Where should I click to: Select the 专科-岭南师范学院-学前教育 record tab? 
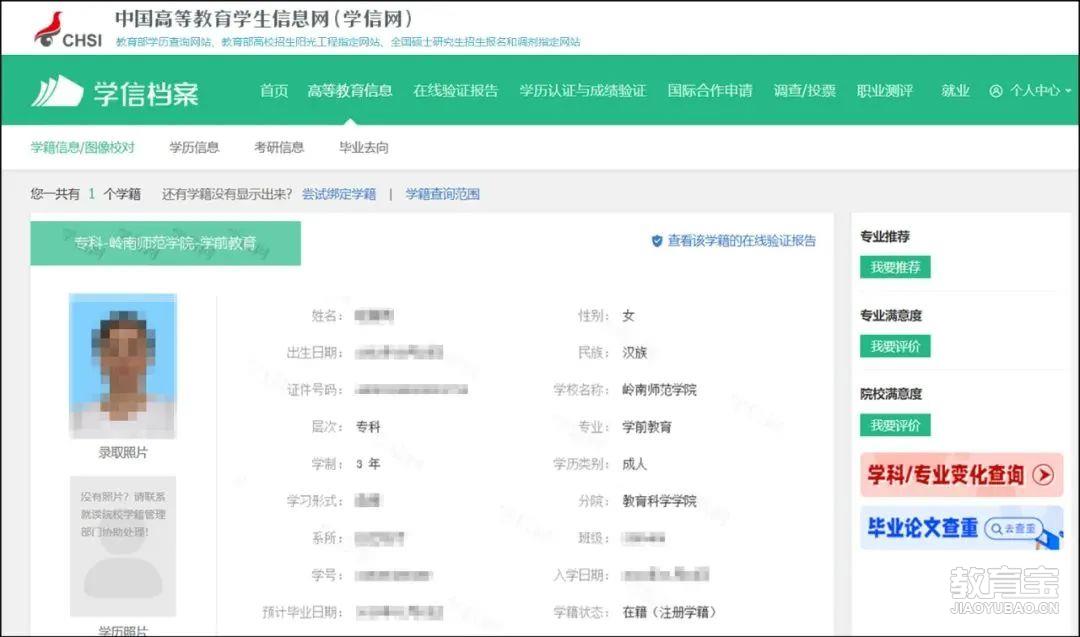tap(165, 243)
